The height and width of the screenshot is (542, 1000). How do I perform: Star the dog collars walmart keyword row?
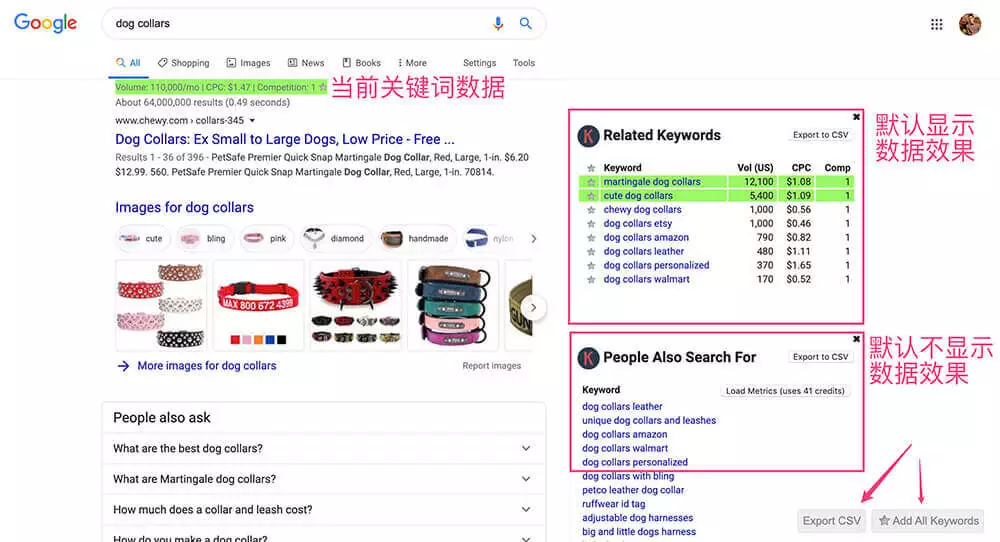591,280
